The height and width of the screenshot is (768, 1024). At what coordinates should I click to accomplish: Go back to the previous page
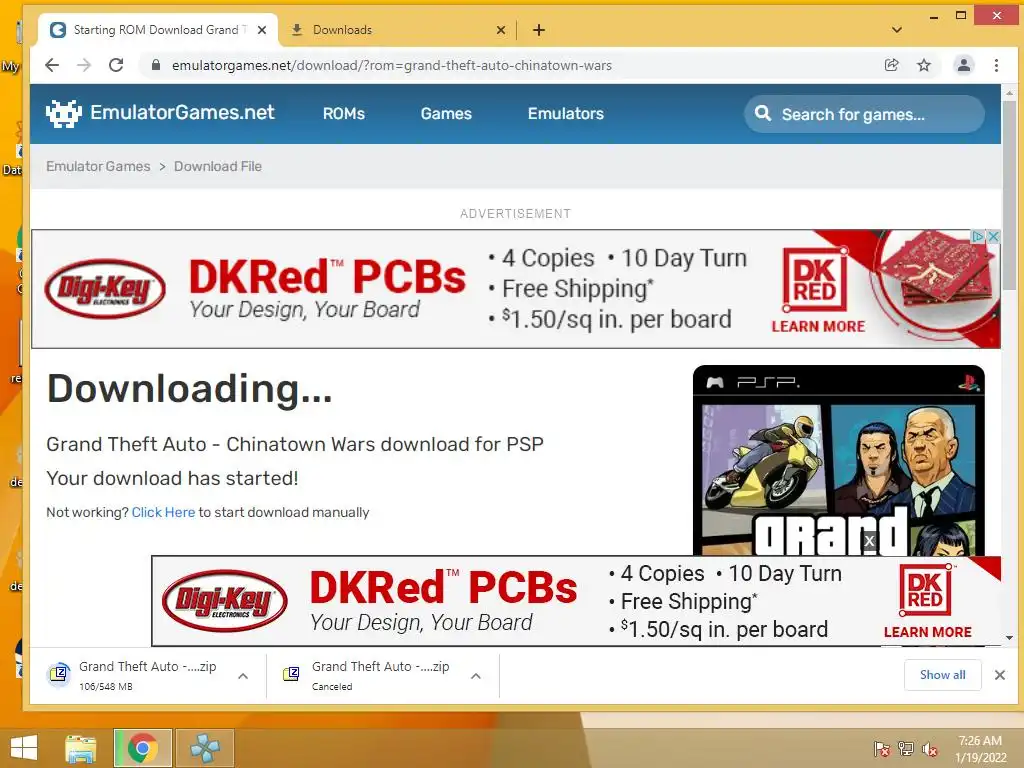[x=52, y=65]
